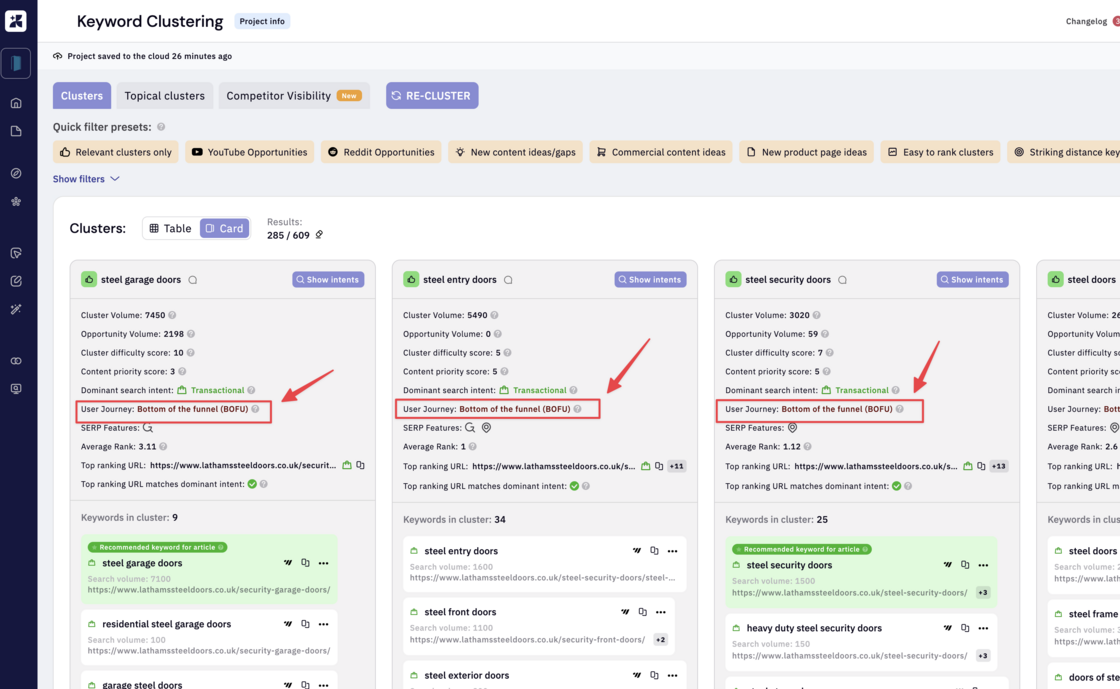
Task: Open top ranking URL in steel garage doors card
Action: (243, 465)
